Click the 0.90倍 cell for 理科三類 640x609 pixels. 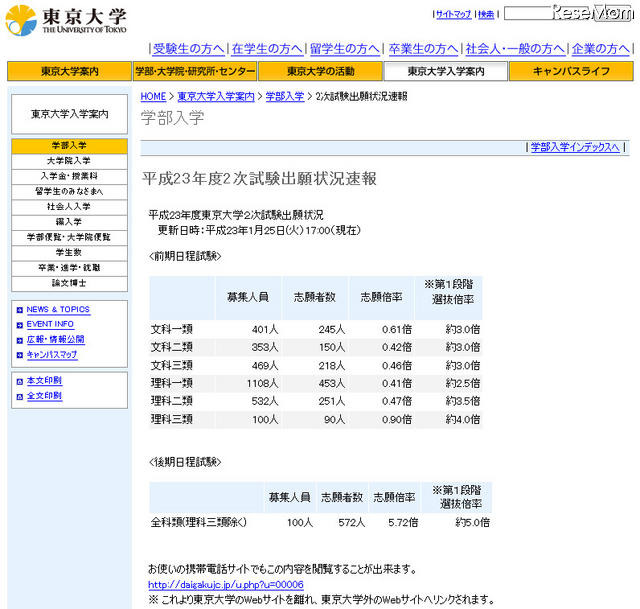pos(397,420)
